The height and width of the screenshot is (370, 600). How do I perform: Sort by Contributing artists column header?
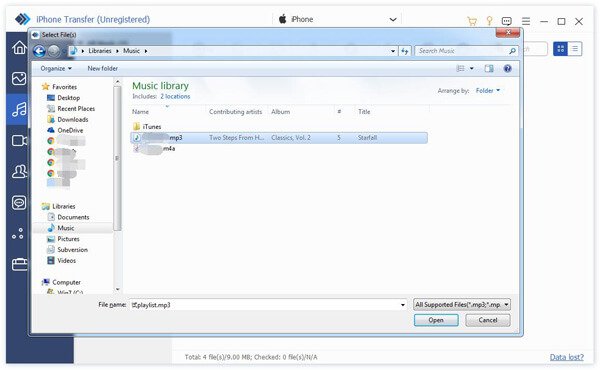pos(235,112)
